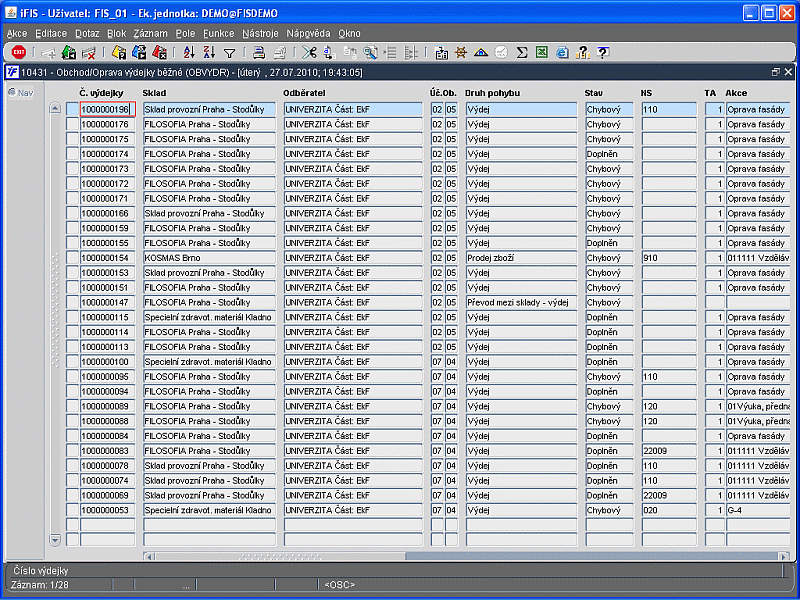Click the printer icon
800x600 pixels.
[259, 52]
